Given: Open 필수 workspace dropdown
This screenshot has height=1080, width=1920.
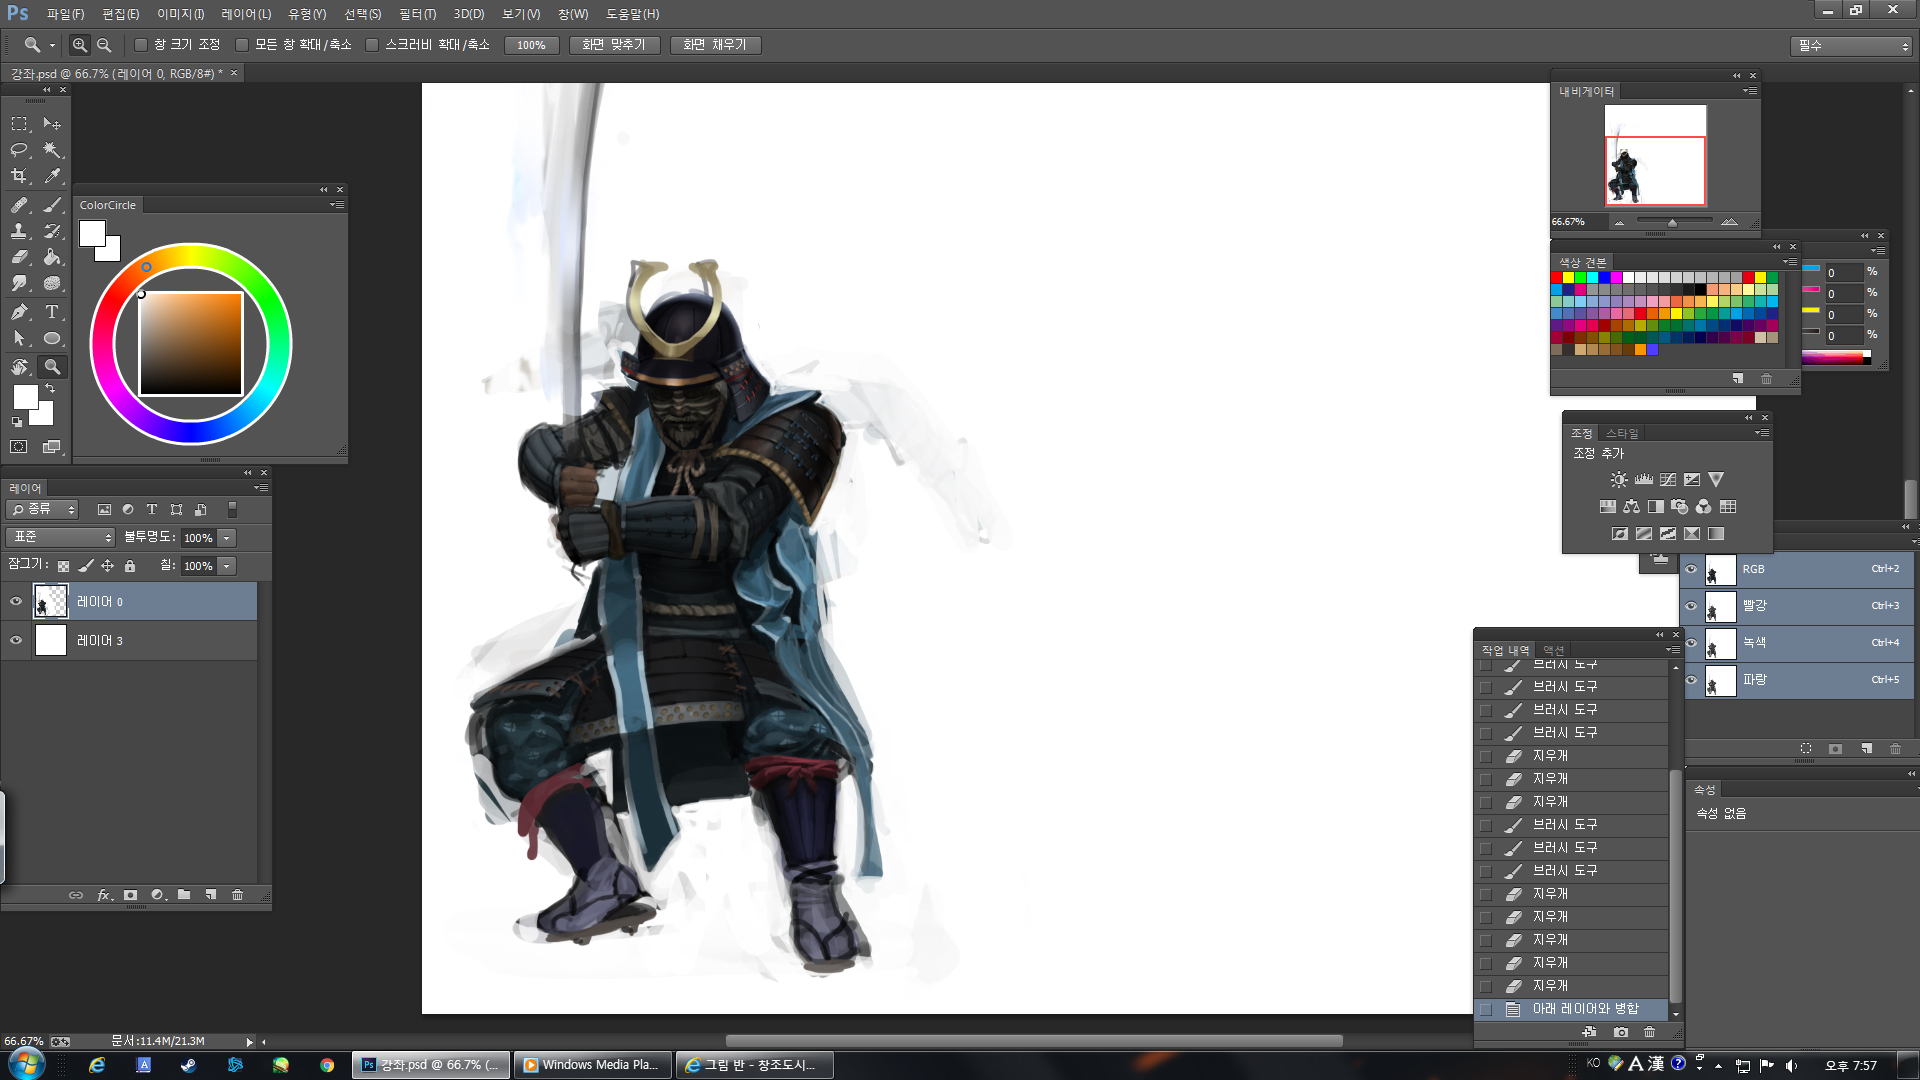Looking at the screenshot, I should (1851, 46).
